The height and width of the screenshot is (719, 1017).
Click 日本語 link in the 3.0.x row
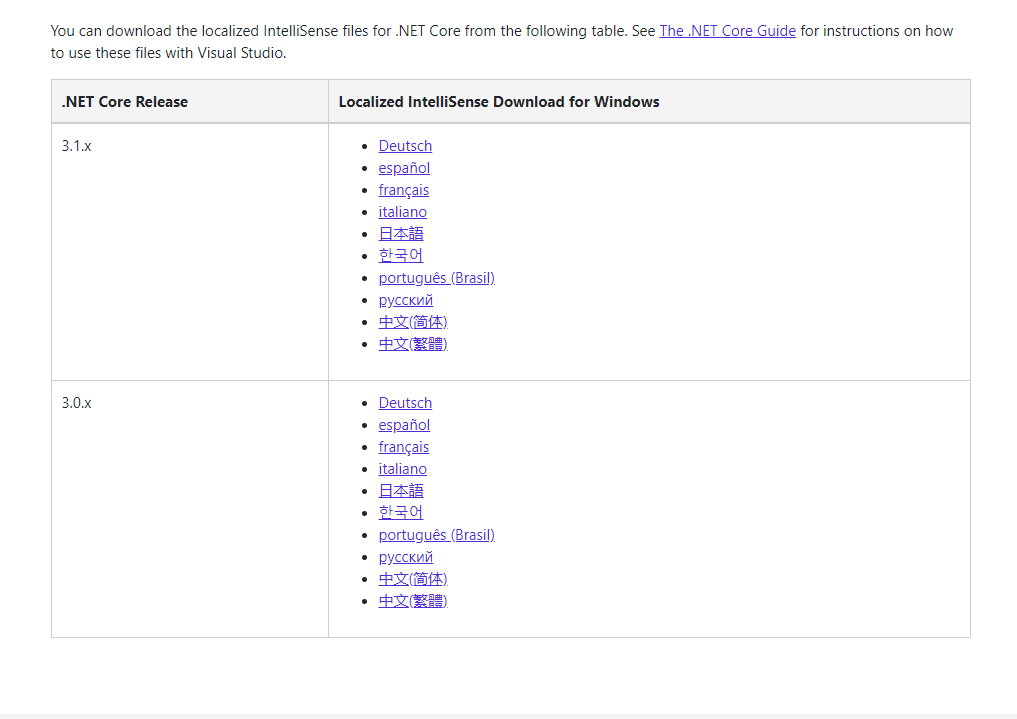click(x=401, y=491)
